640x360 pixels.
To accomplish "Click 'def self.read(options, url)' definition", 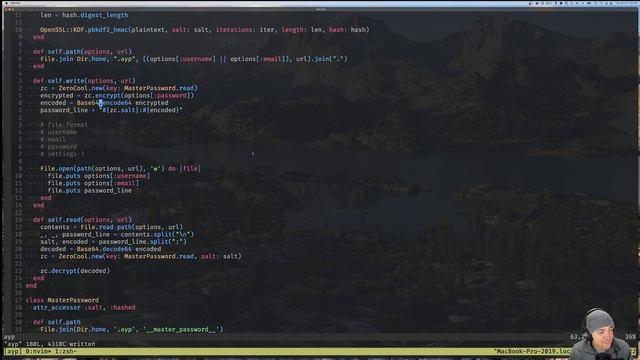I will click(x=82, y=220).
